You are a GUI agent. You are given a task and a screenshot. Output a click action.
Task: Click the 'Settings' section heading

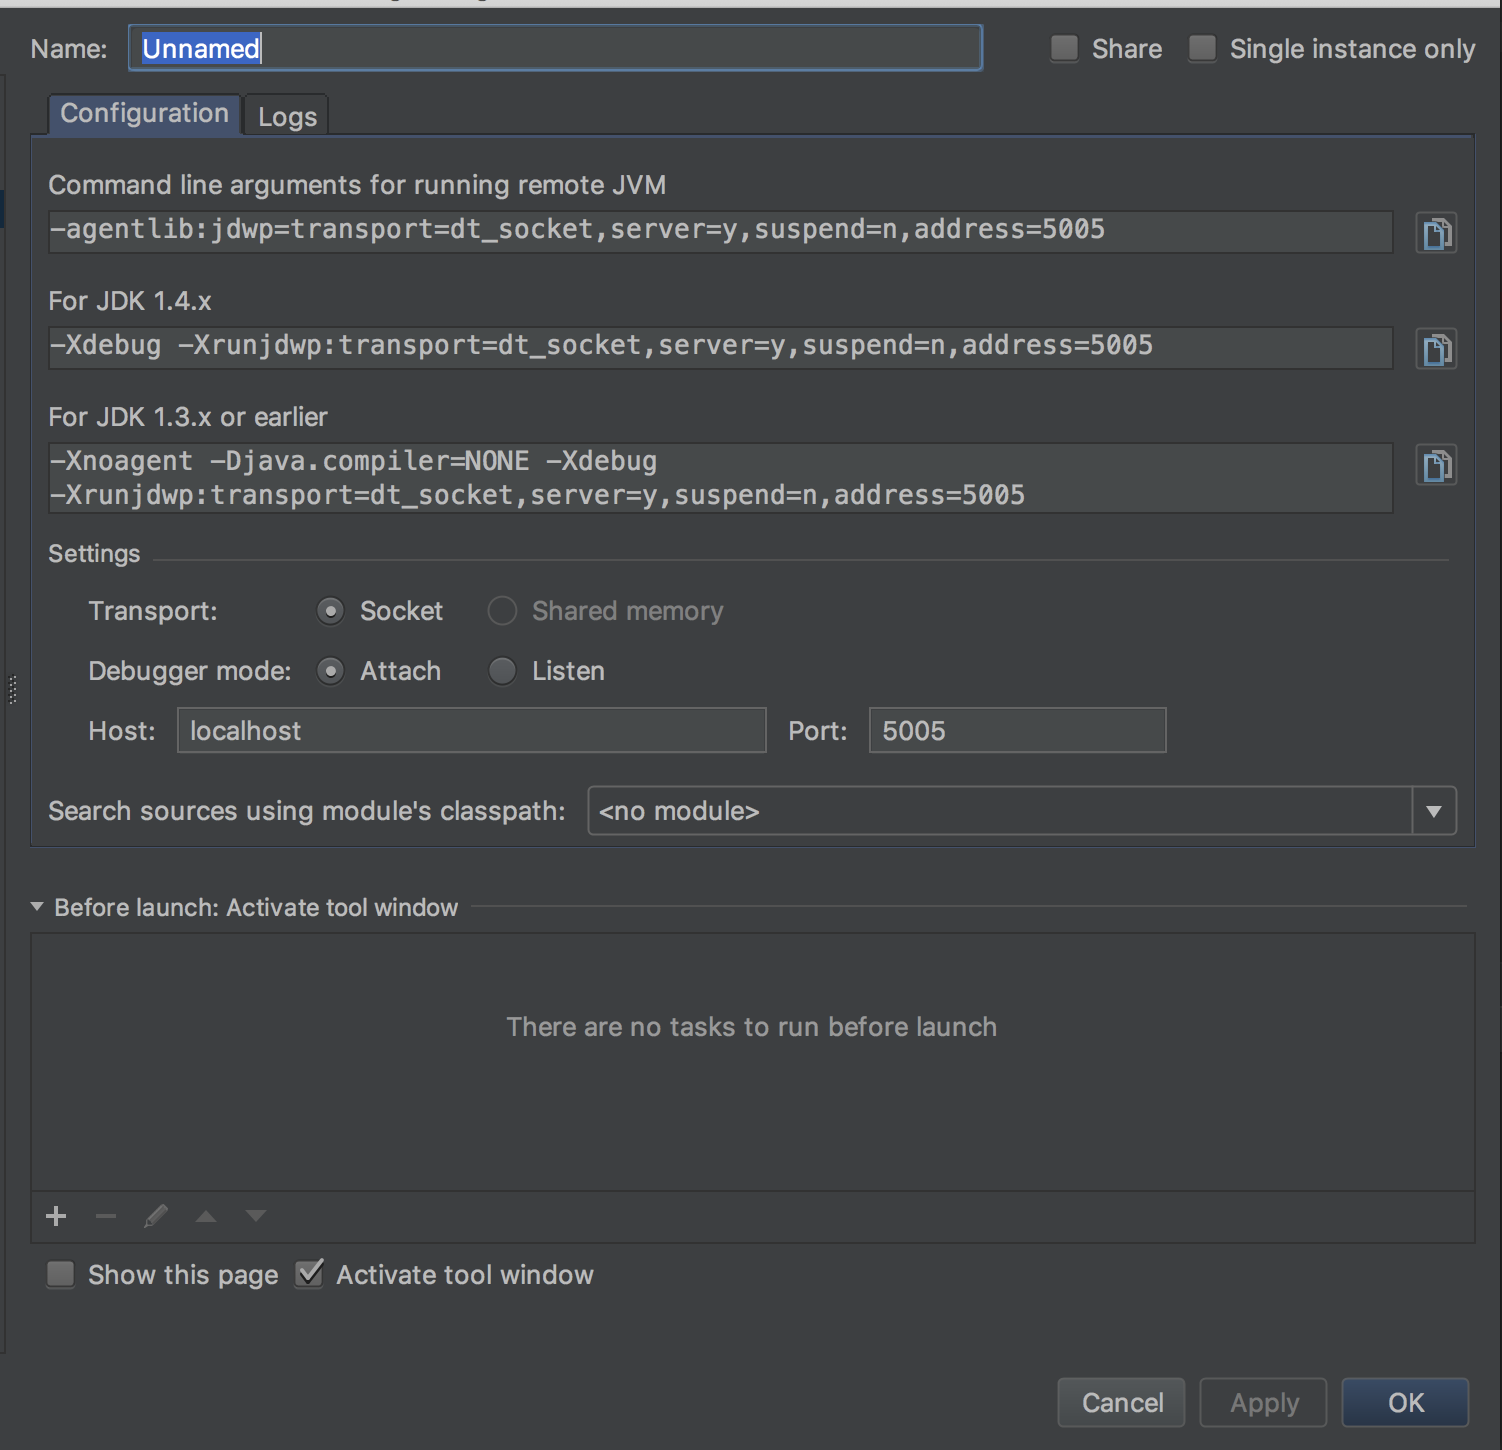[x=94, y=554]
